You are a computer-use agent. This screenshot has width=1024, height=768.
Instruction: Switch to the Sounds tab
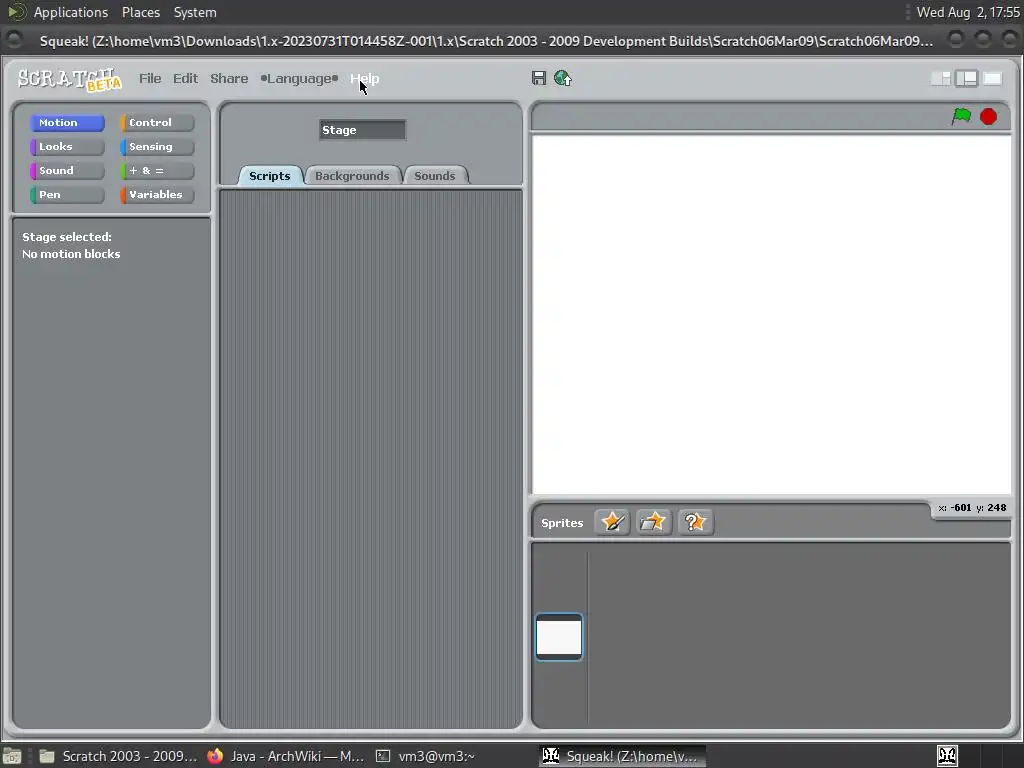[x=434, y=176]
